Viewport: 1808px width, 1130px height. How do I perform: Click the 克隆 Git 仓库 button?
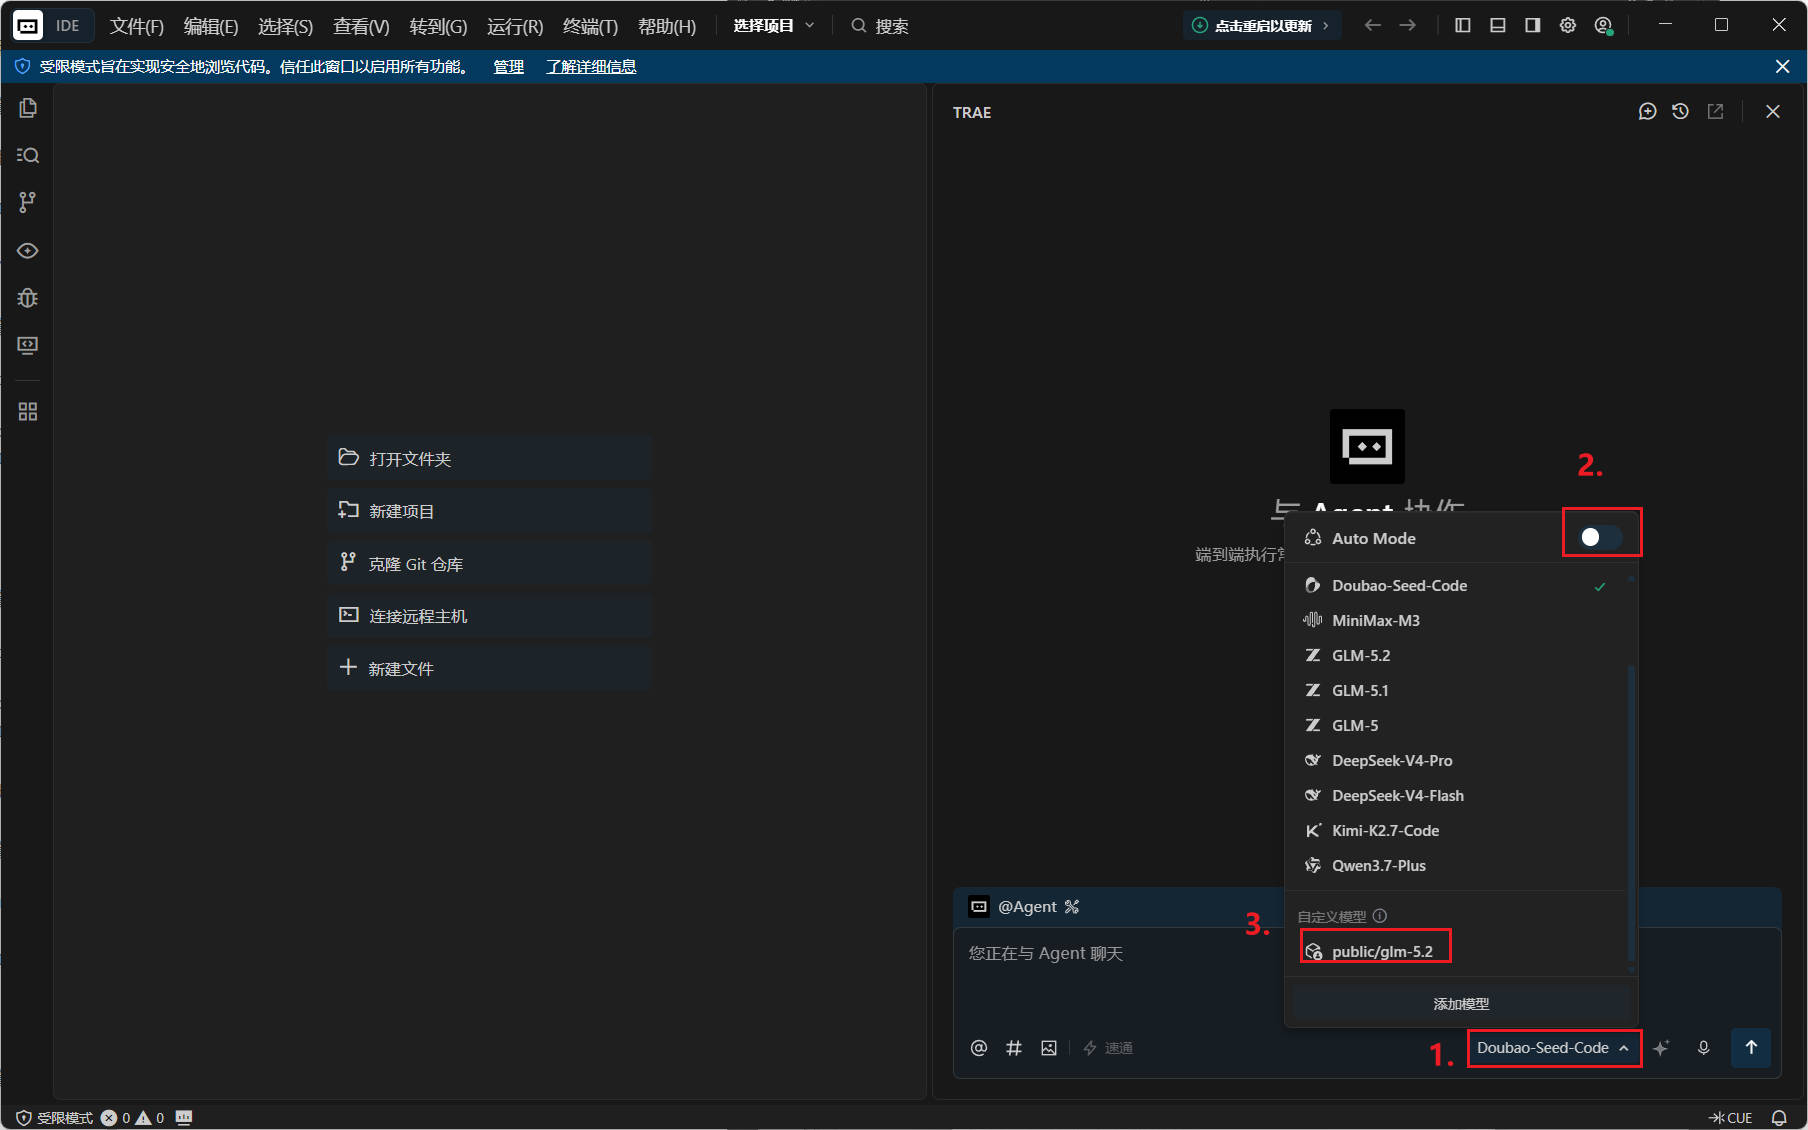(x=489, y=564)
